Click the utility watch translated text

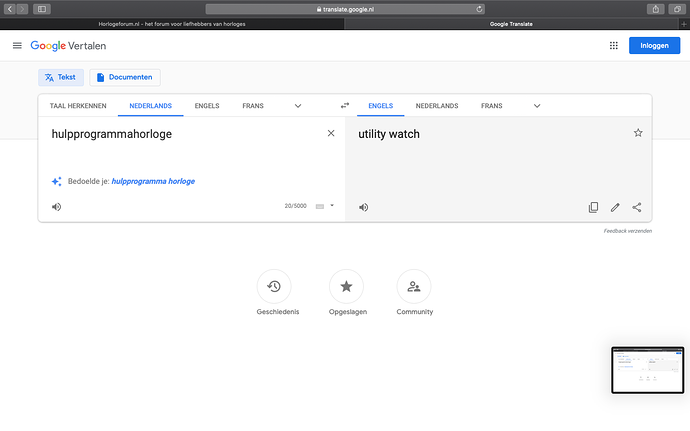[x=389, y=134]
